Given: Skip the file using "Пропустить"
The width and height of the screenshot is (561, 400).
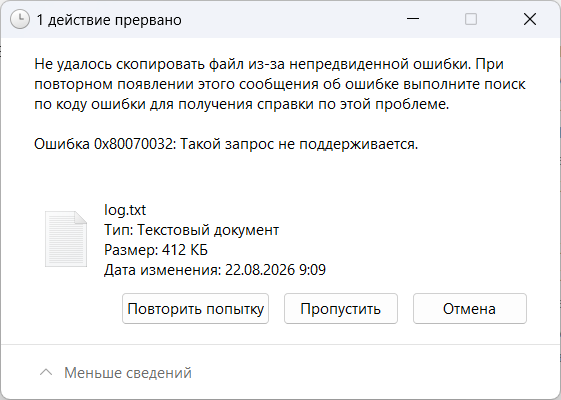Looking at the screenshot, I should (341, 308).
